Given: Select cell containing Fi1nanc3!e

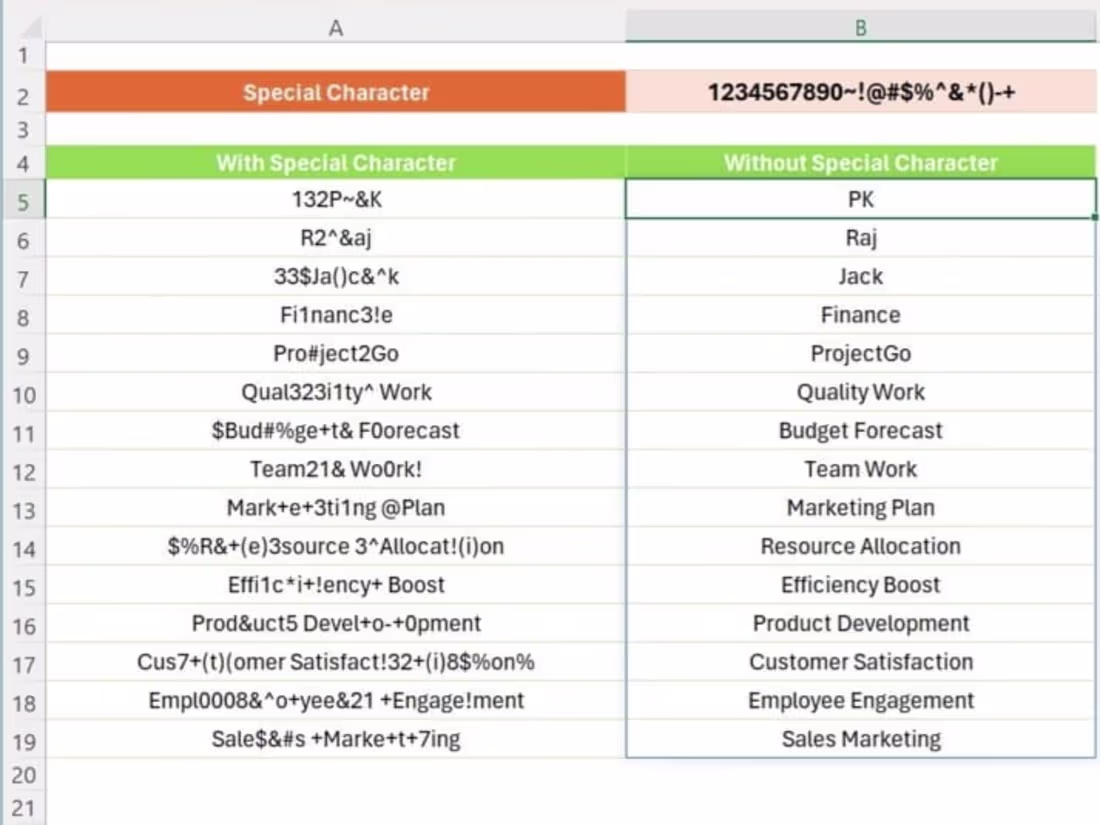Looking at the screenshot, I should 336,315.
